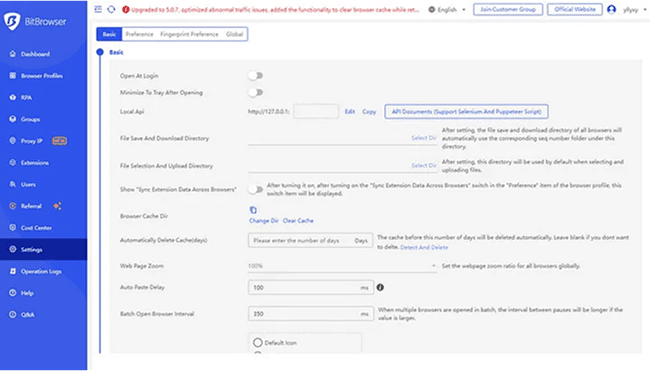This screenshot has height=371, width=650.
Task: Click the user avatar icon
Action: (611, 9)
